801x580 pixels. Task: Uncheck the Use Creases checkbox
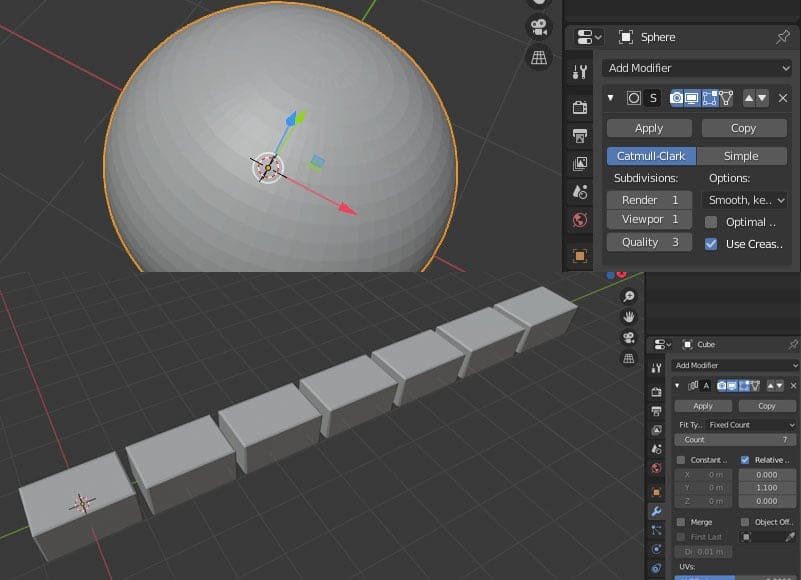click(711, 244)
